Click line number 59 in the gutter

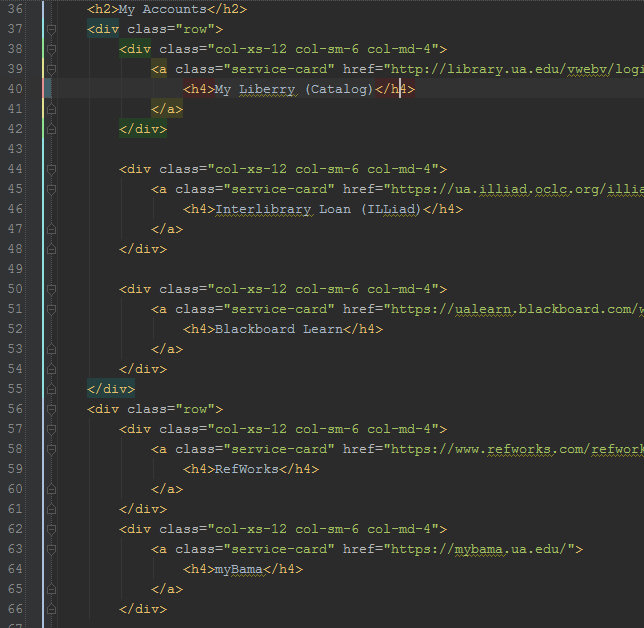coord(15,469)
